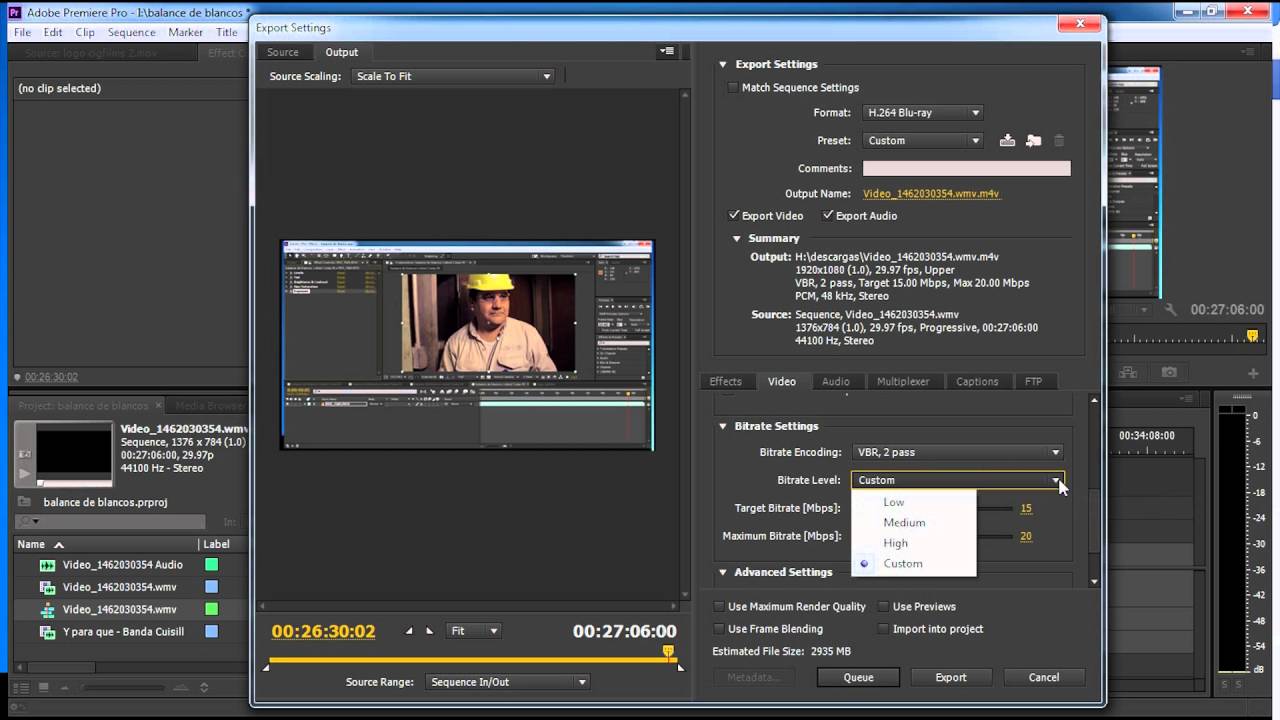Switch project panel to icon view
1280x720 pixels.
pyautogui.click(x=43, y=688)
